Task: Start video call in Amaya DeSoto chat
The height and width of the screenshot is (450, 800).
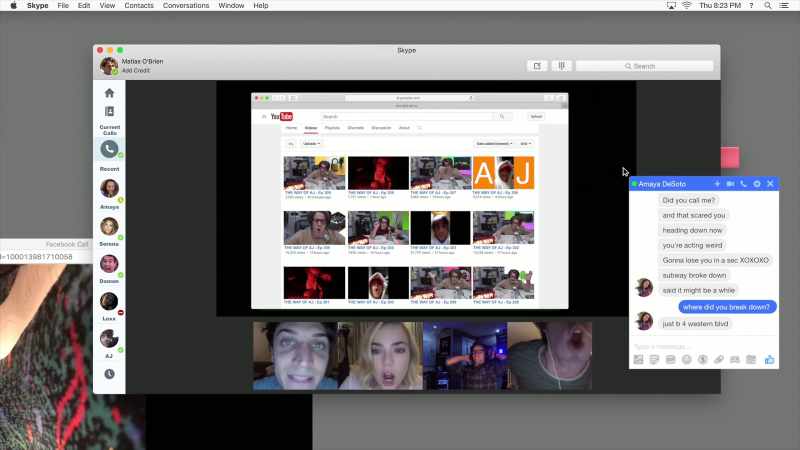Action: [x=730, y=184]
